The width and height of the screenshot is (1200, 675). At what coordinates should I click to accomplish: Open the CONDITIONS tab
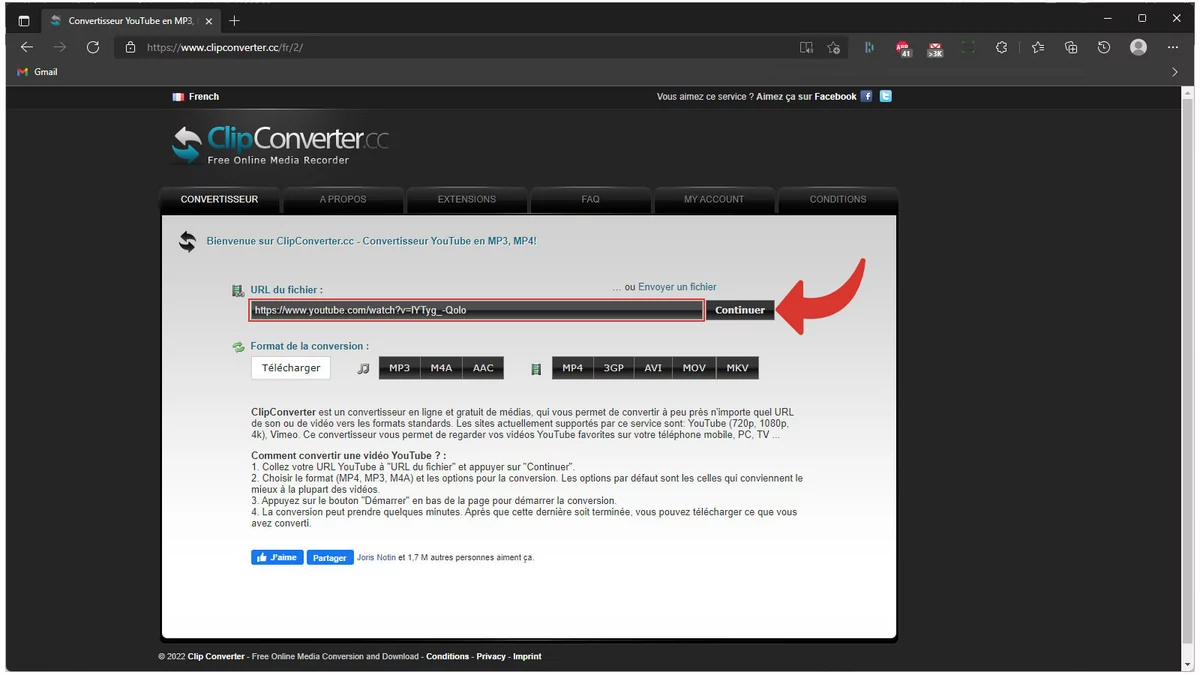(x=838, y=199)
